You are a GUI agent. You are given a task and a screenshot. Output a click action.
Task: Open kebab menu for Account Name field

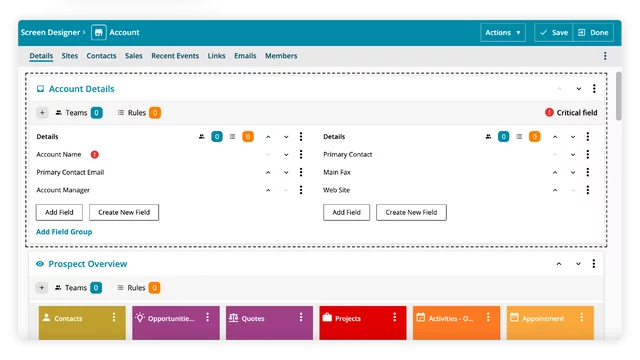(x=301, y=154)
